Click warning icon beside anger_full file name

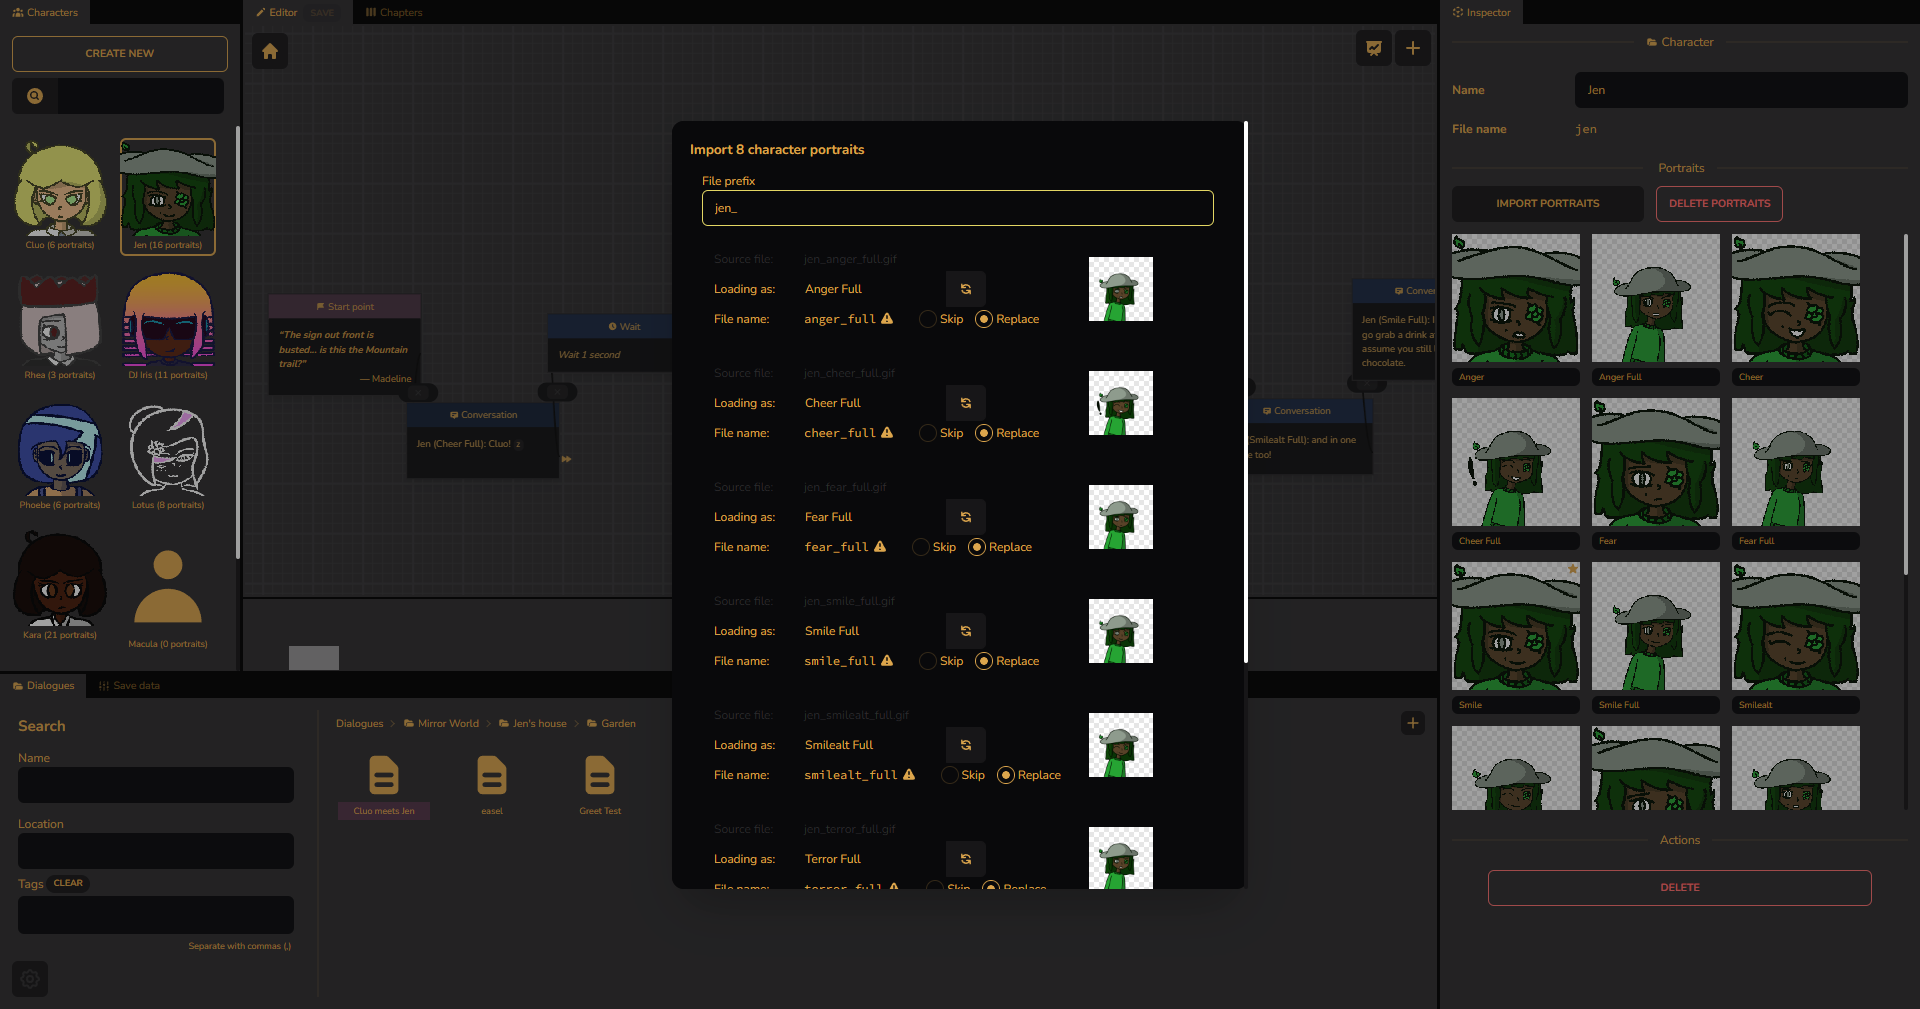pos(887,319)
